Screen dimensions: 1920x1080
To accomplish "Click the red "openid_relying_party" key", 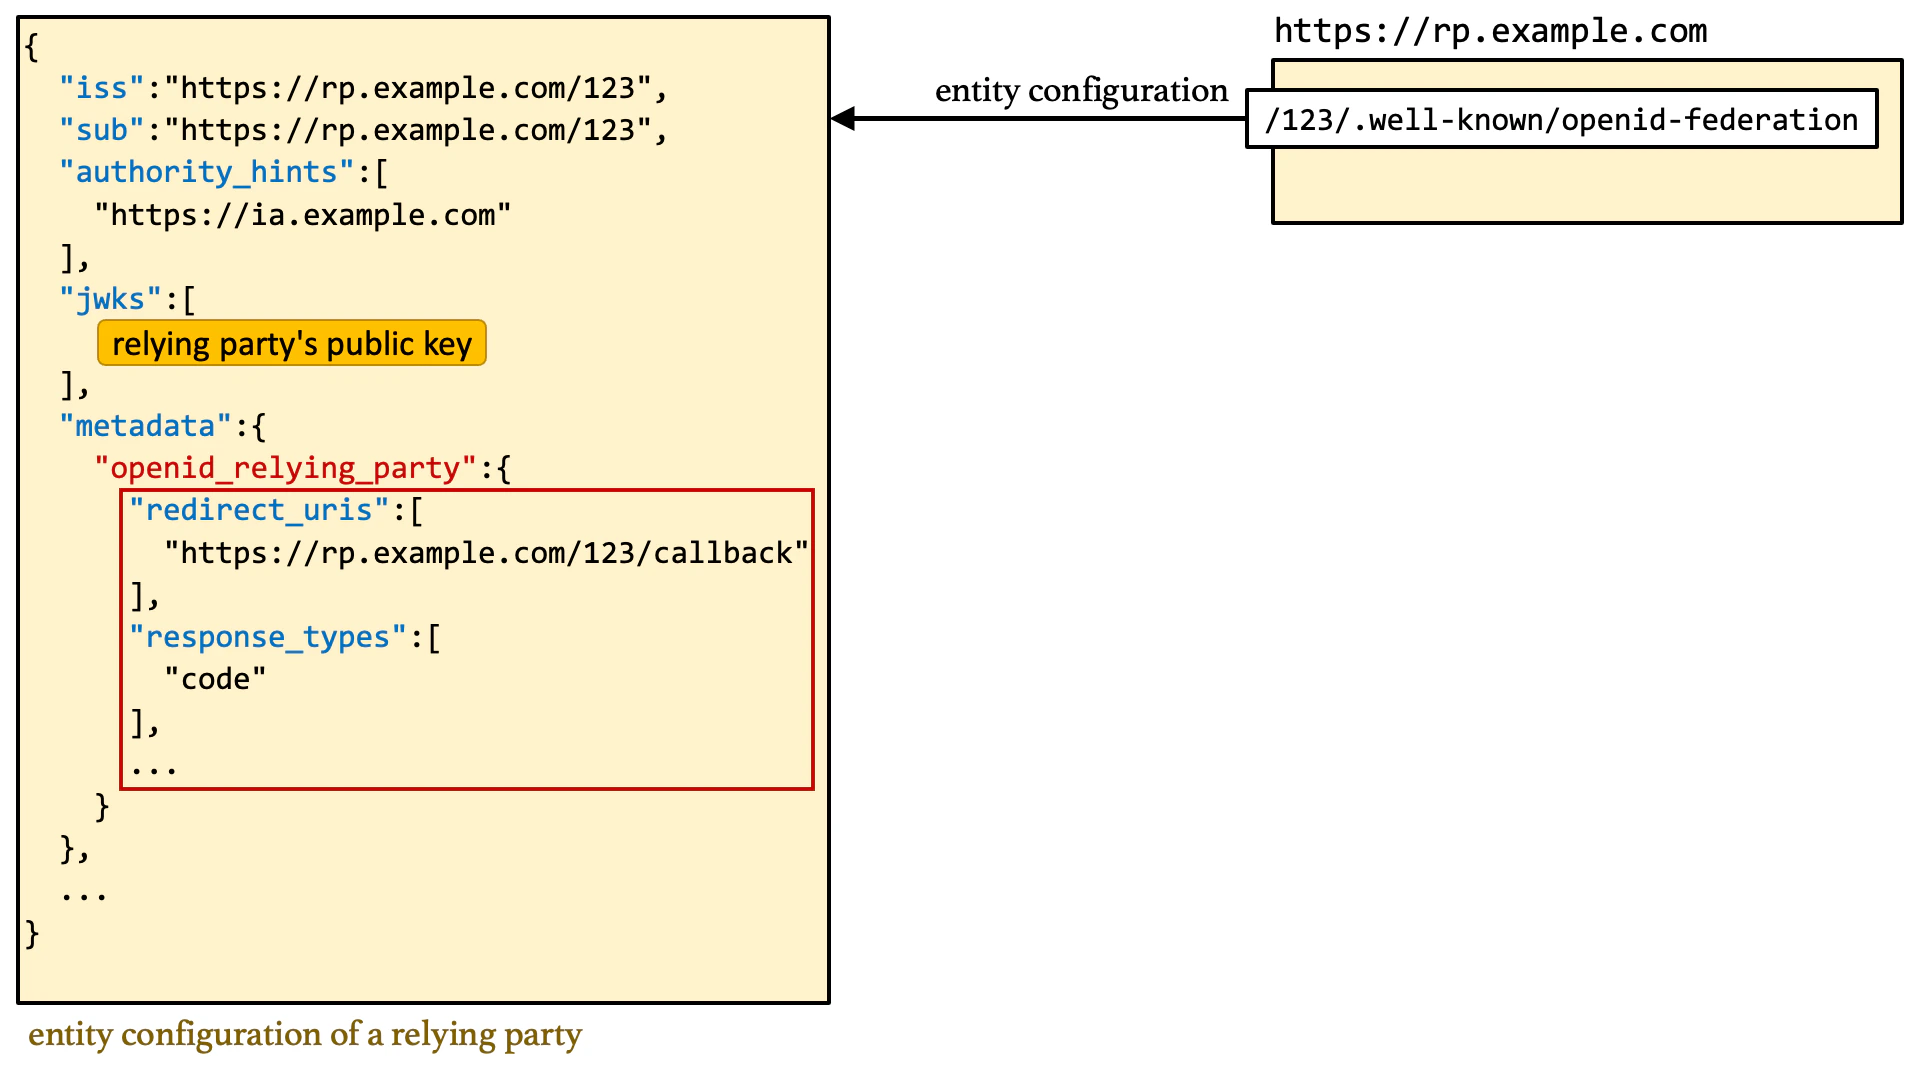I will (285, 468).
